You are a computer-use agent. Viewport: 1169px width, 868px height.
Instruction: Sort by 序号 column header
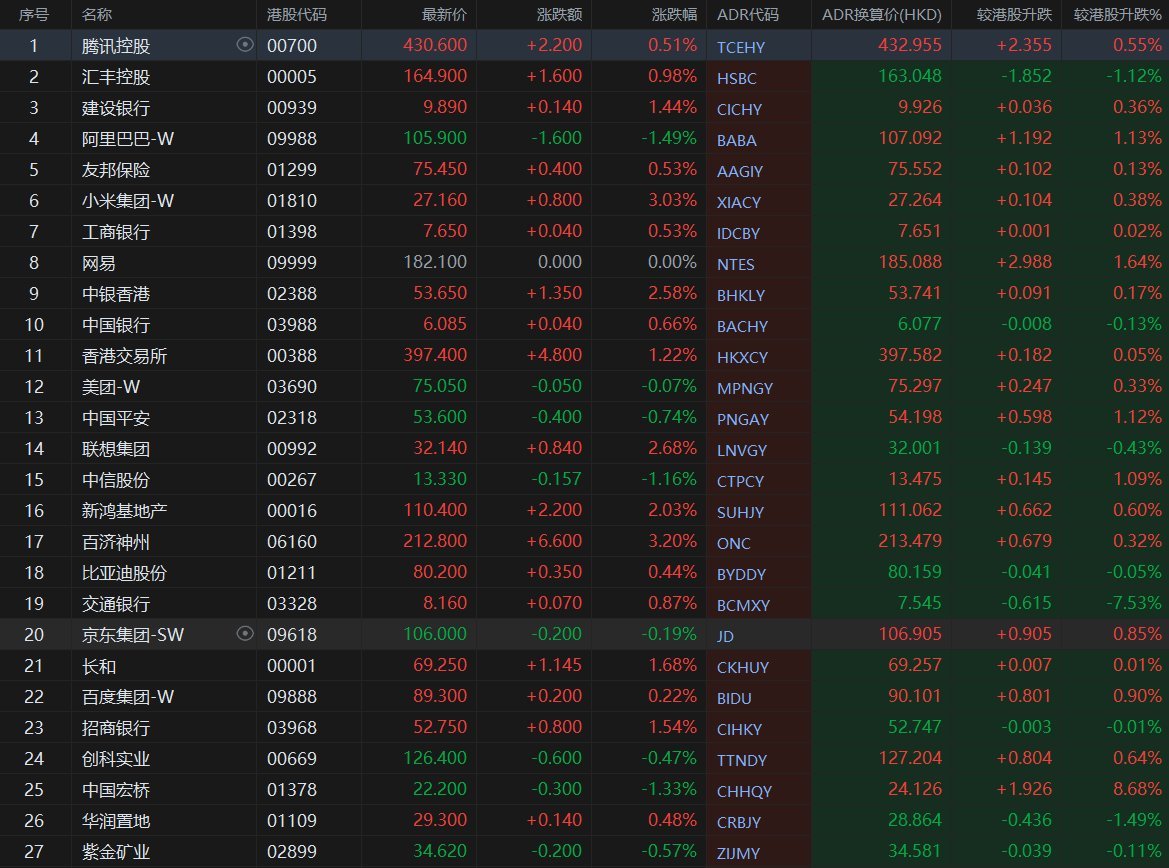[34, 14]
